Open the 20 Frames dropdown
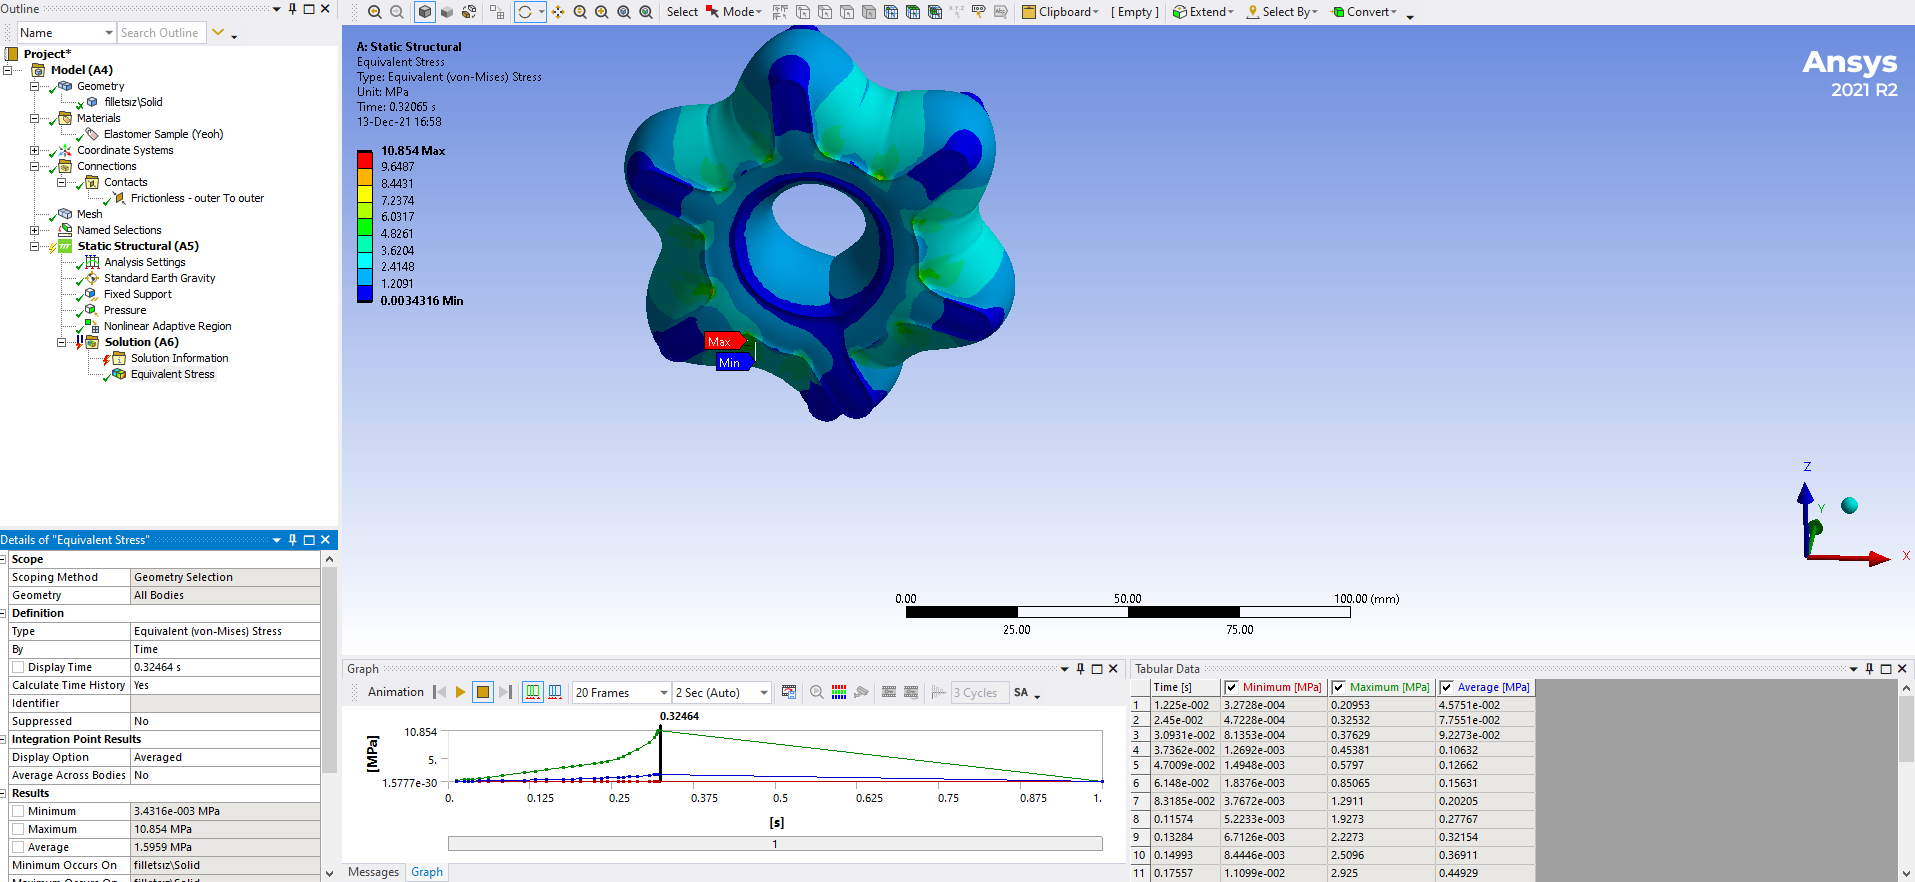This screenshot has height=882, width=1915. pyautogui.click(x=663, y=692)
